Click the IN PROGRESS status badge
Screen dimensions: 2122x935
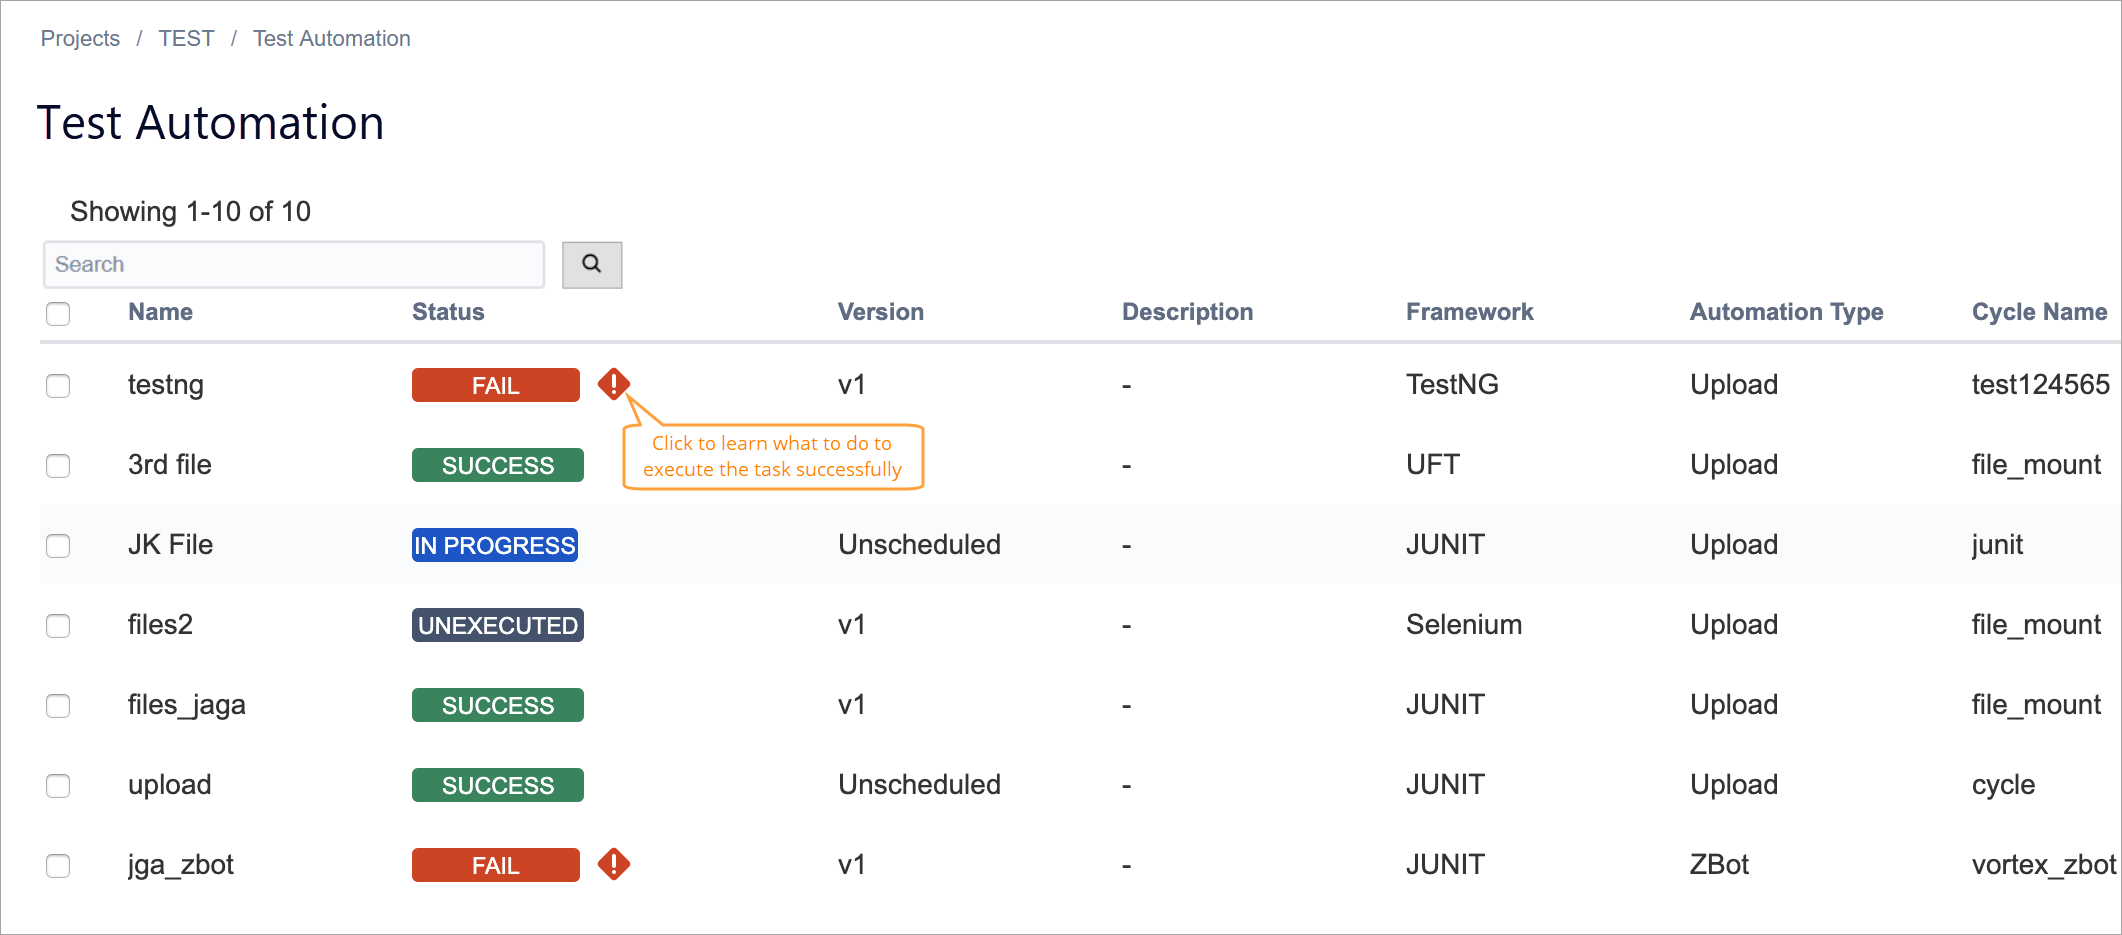click(495, 545)
